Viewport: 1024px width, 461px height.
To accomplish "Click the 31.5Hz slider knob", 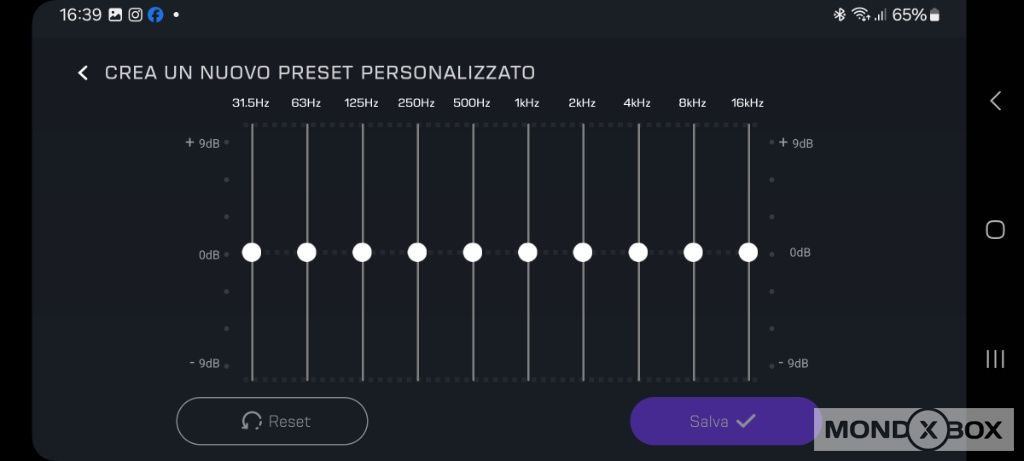I will pos(252,252).
